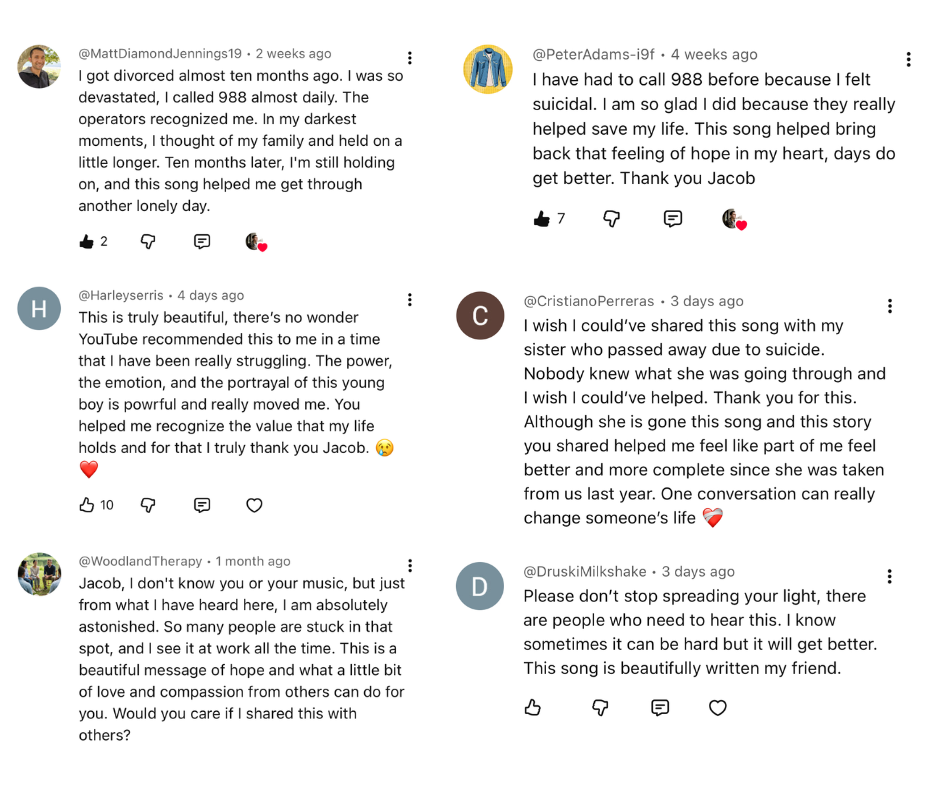Open reply box on PeterAdams-i9f comment
The width and height of the screenshot is (940, 788).
[673, 218]
